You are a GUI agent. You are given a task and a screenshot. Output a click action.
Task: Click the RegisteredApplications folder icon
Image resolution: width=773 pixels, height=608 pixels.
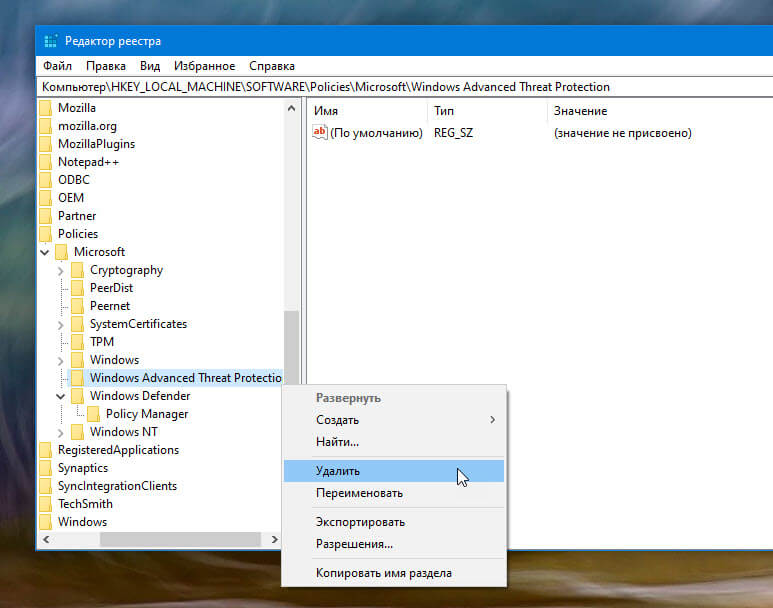(45, 450)
